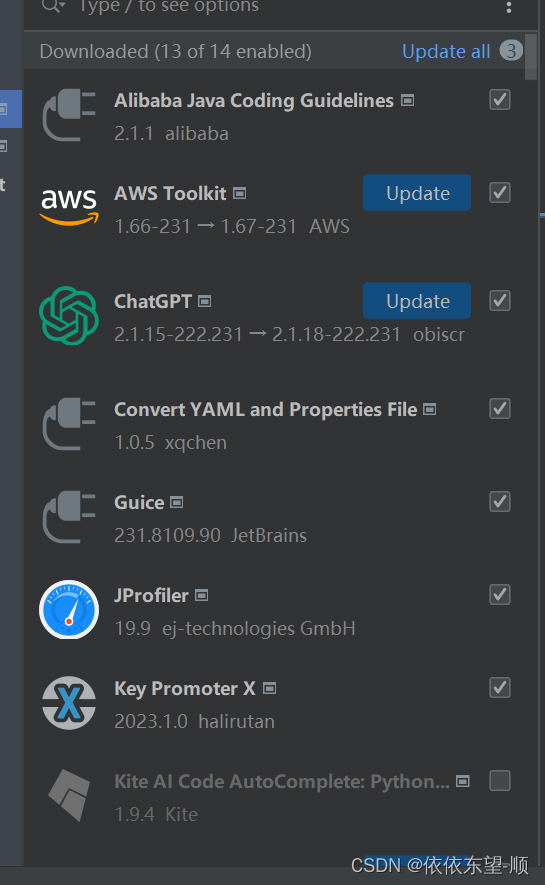
Task: Enable the Kite AI Code AutoComplete checkbox
Action: click(x=500, y=781)
